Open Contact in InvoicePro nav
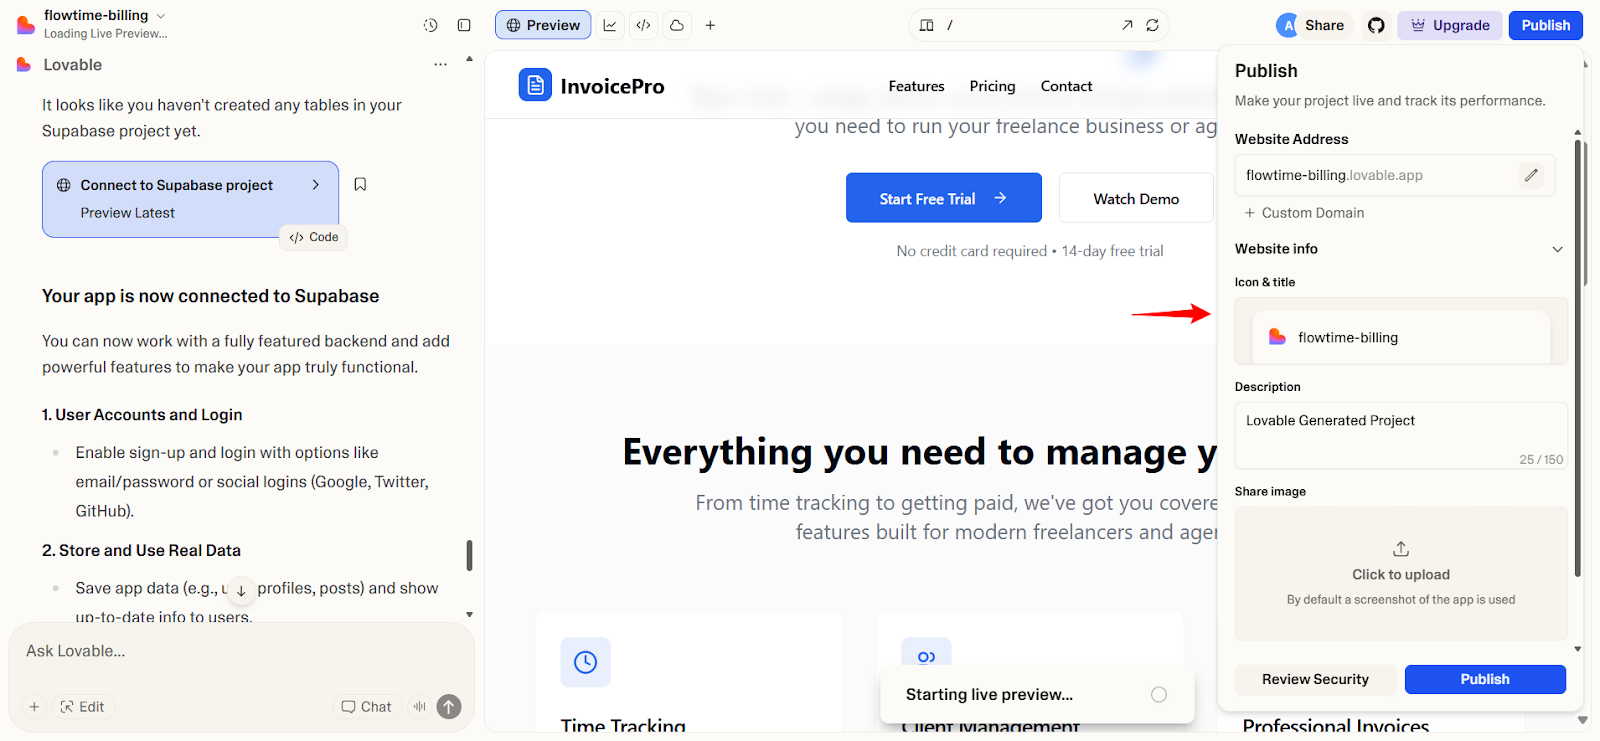The height and width of the screenshot is (741, 1600). (x=1066, y=86)
